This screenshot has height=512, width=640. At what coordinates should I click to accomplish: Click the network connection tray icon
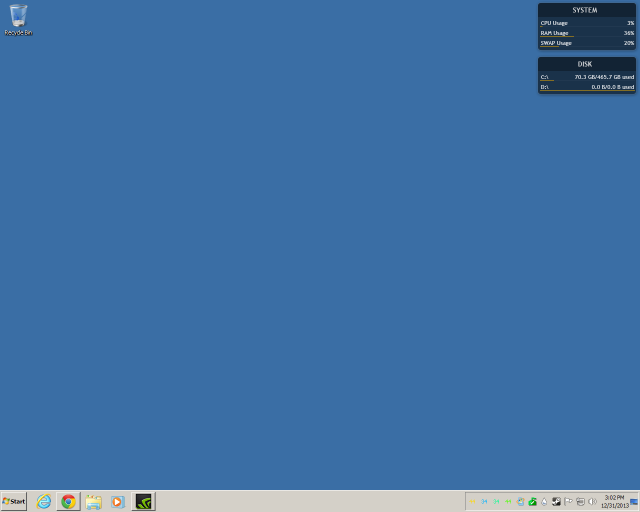pyautogui.click(x=580, y=501)
